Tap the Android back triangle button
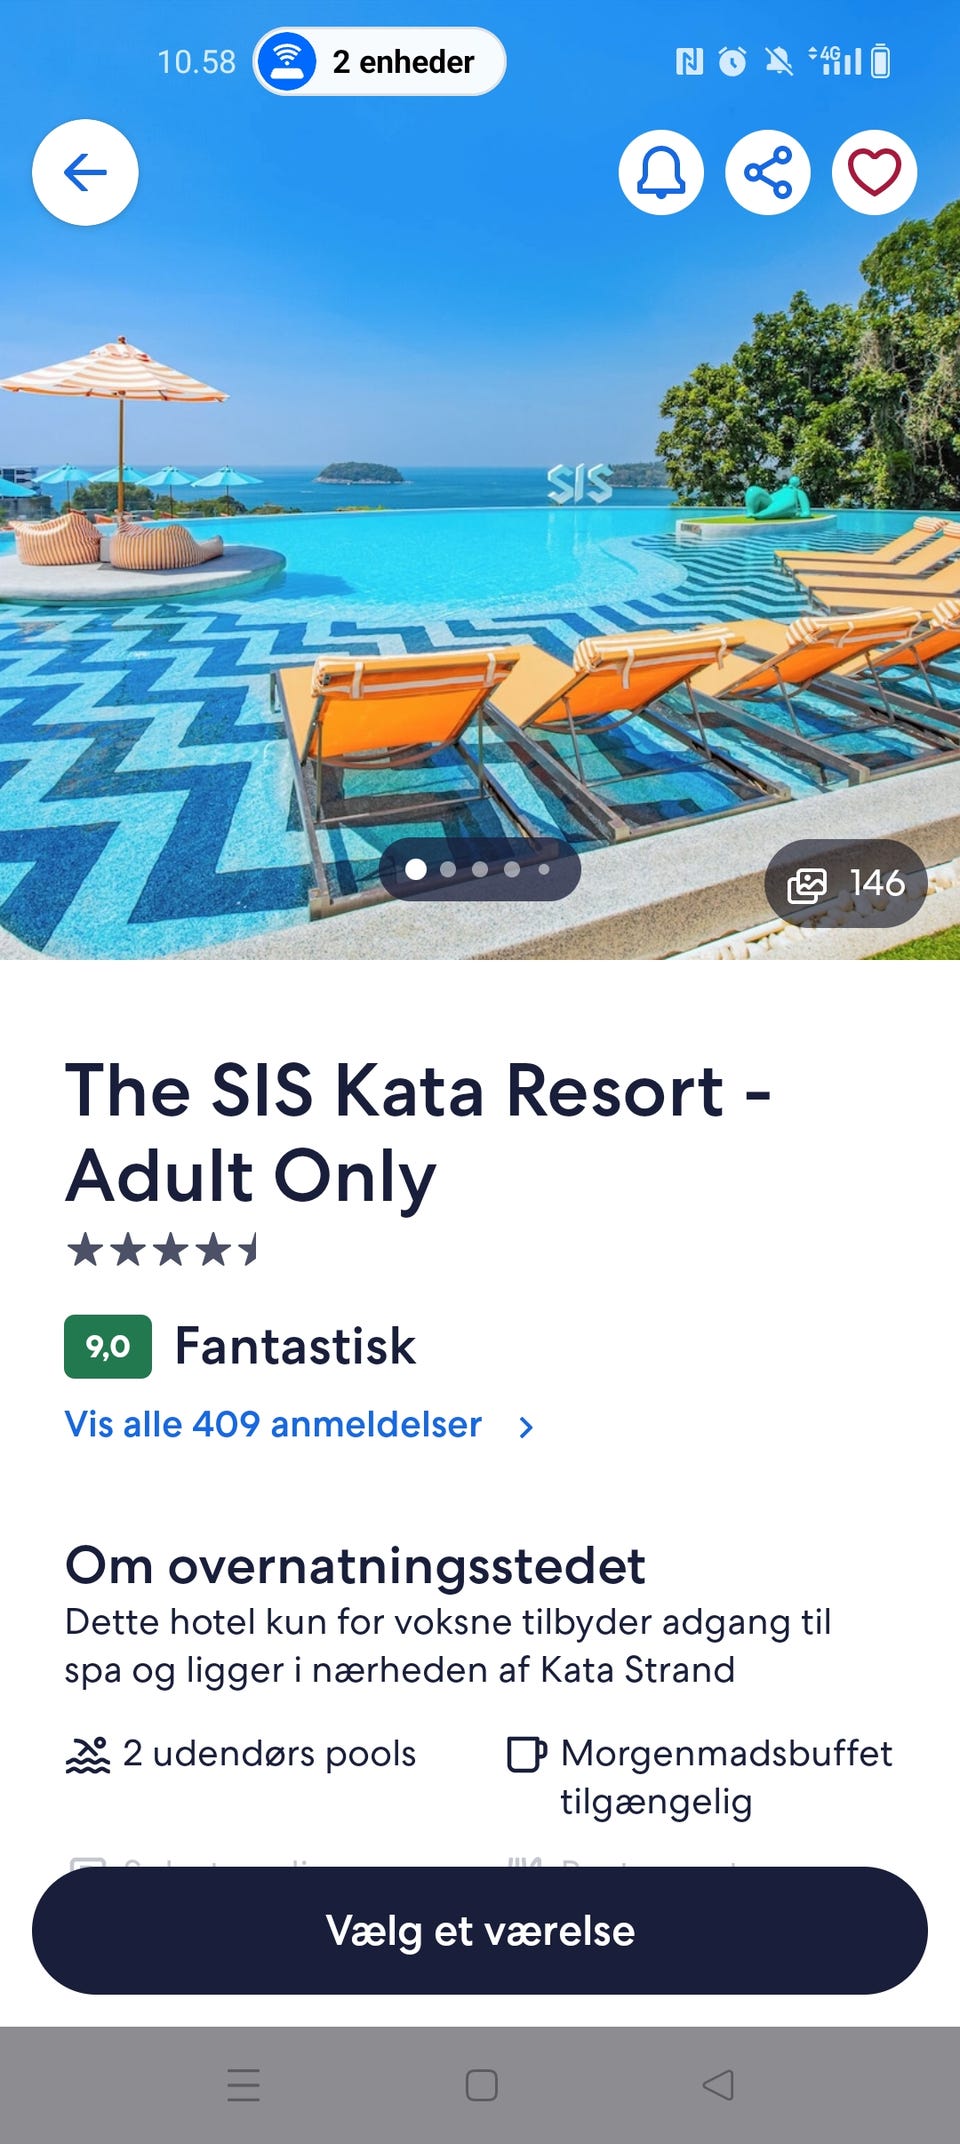 (718, 2085)
